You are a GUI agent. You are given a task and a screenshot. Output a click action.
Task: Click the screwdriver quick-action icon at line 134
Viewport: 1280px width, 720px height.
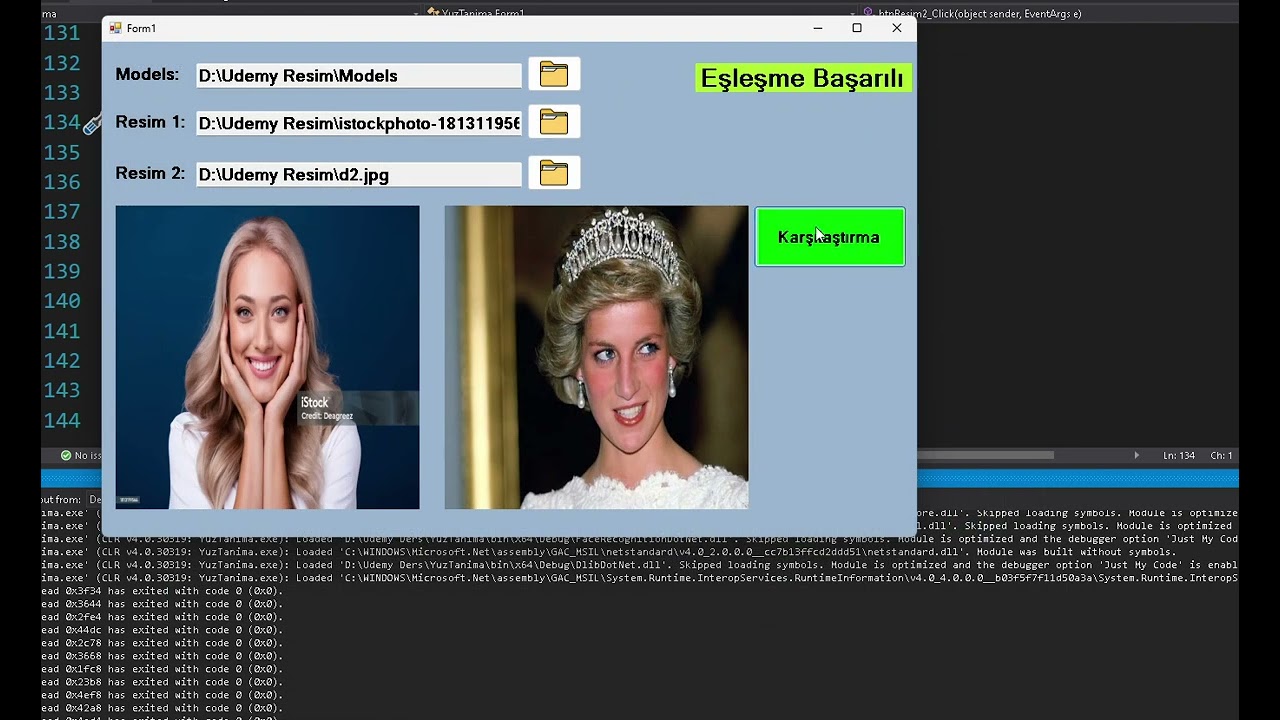click(92, 125)
